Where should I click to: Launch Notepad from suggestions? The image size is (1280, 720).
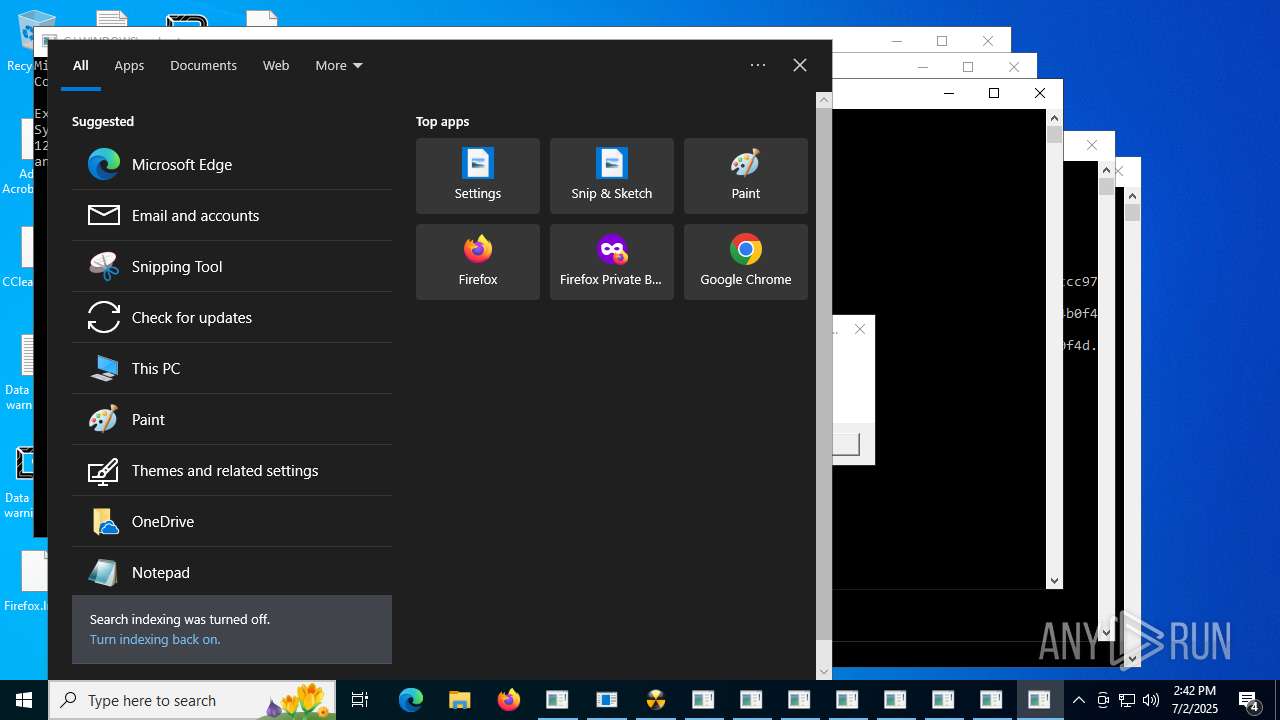(232, 572)
